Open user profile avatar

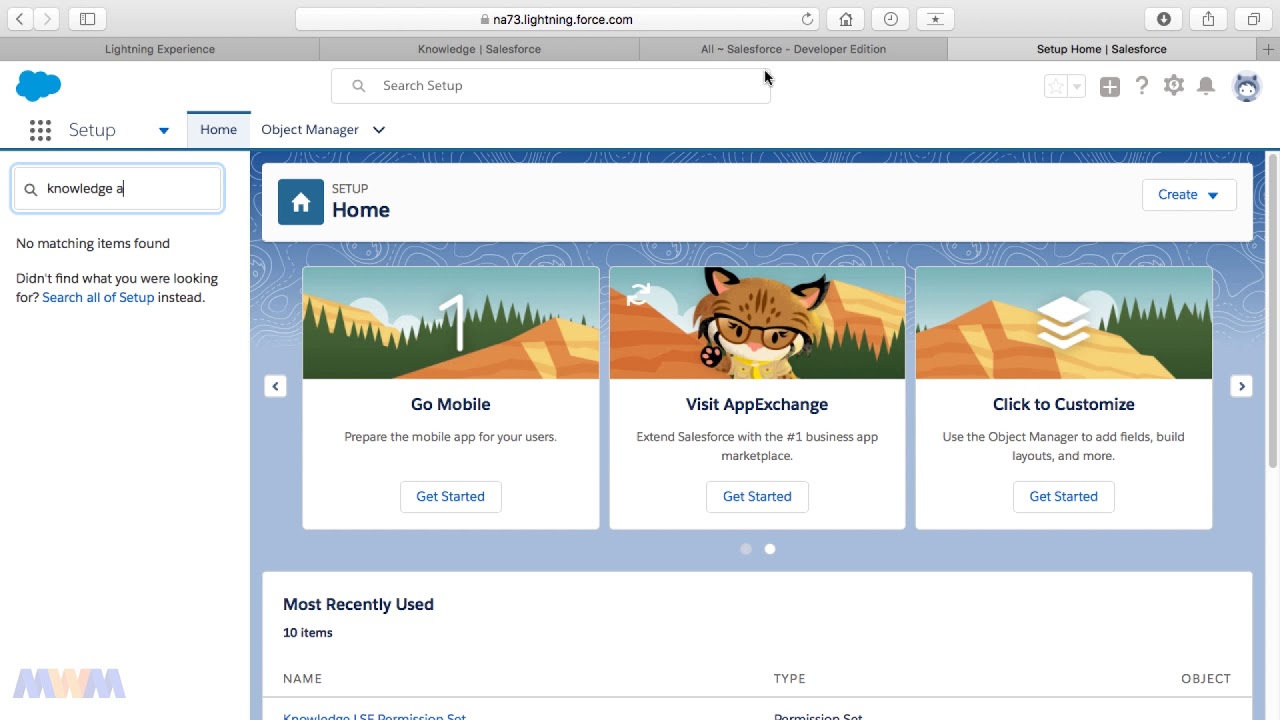click(x=1247, y=87)
